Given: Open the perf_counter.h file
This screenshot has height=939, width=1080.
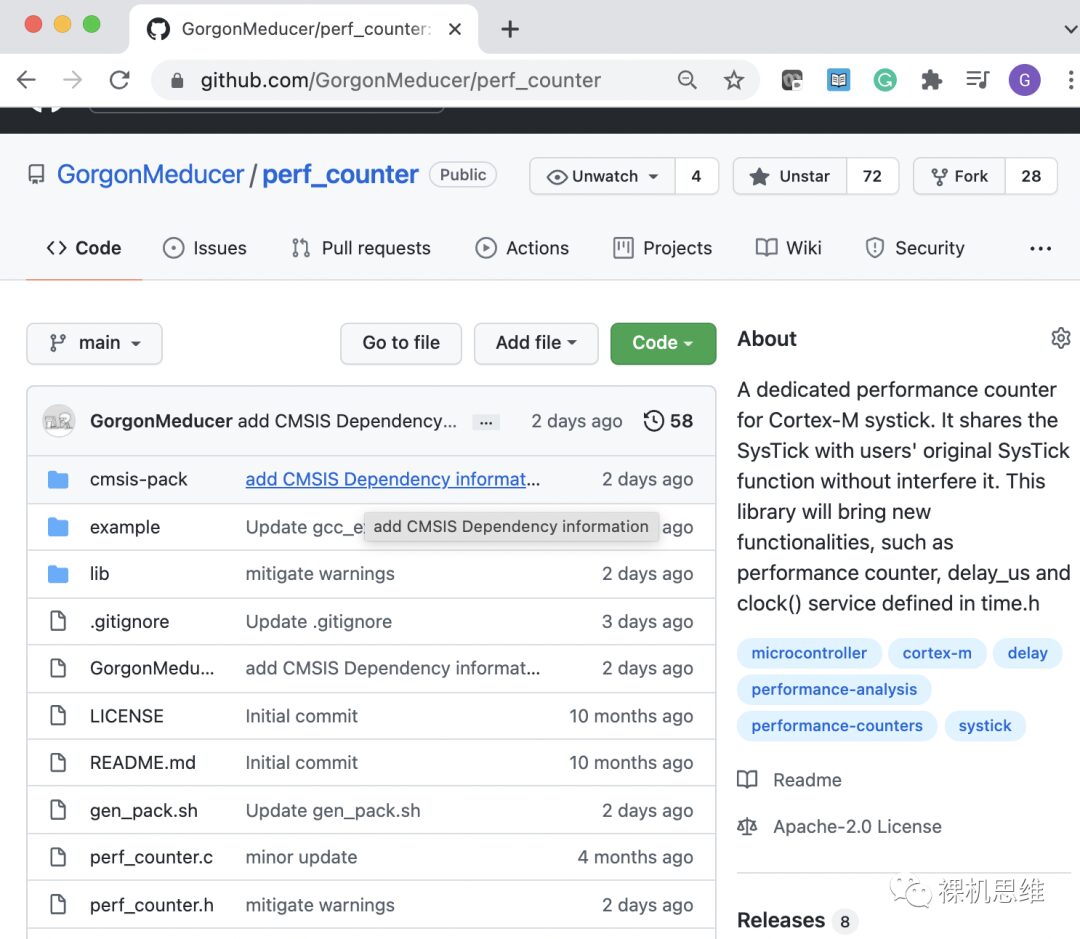Looking at the screenshot, I should [152, 905].
